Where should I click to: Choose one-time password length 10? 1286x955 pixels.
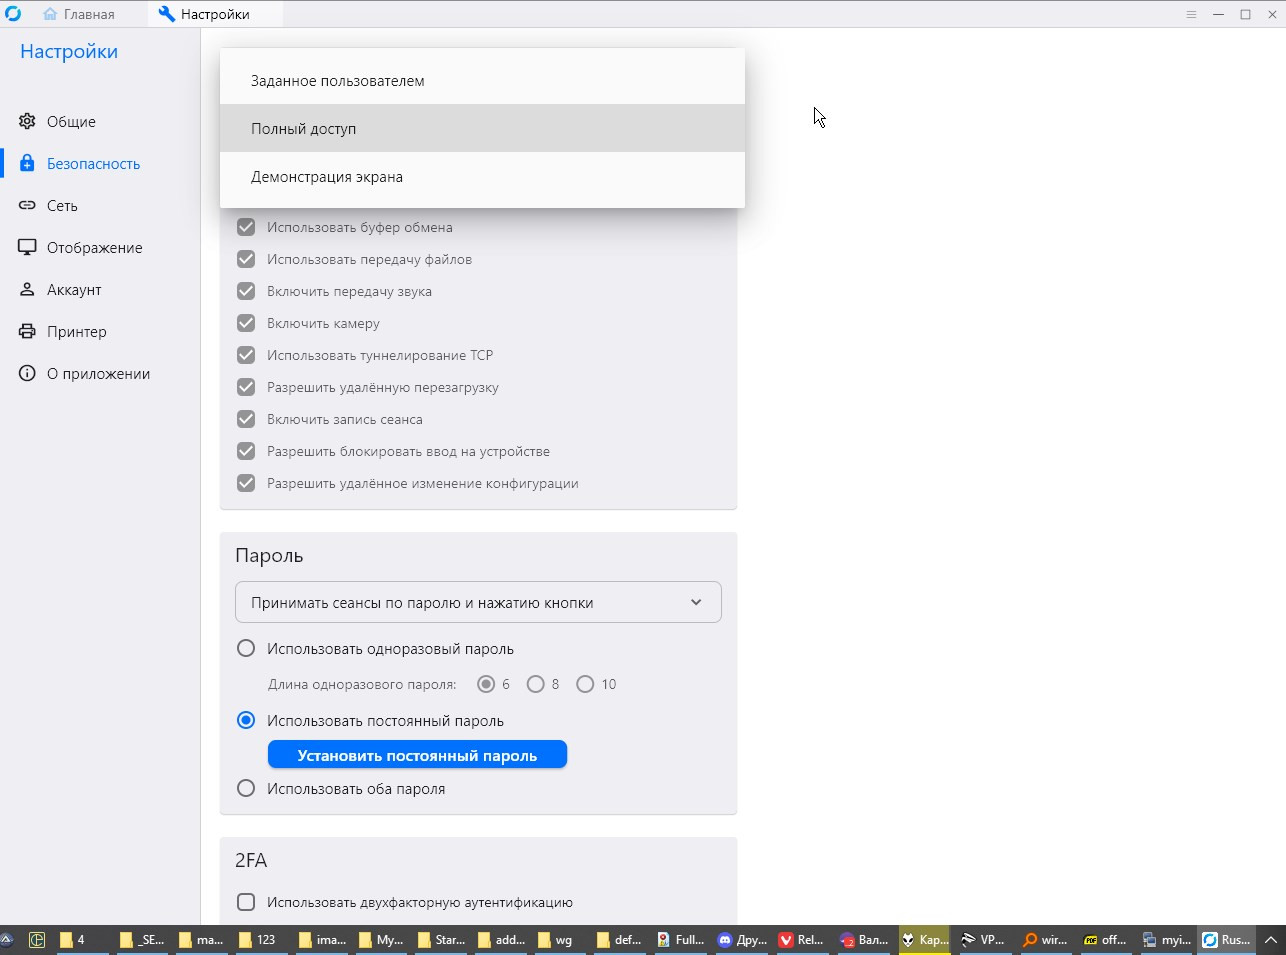pos(585,684)
